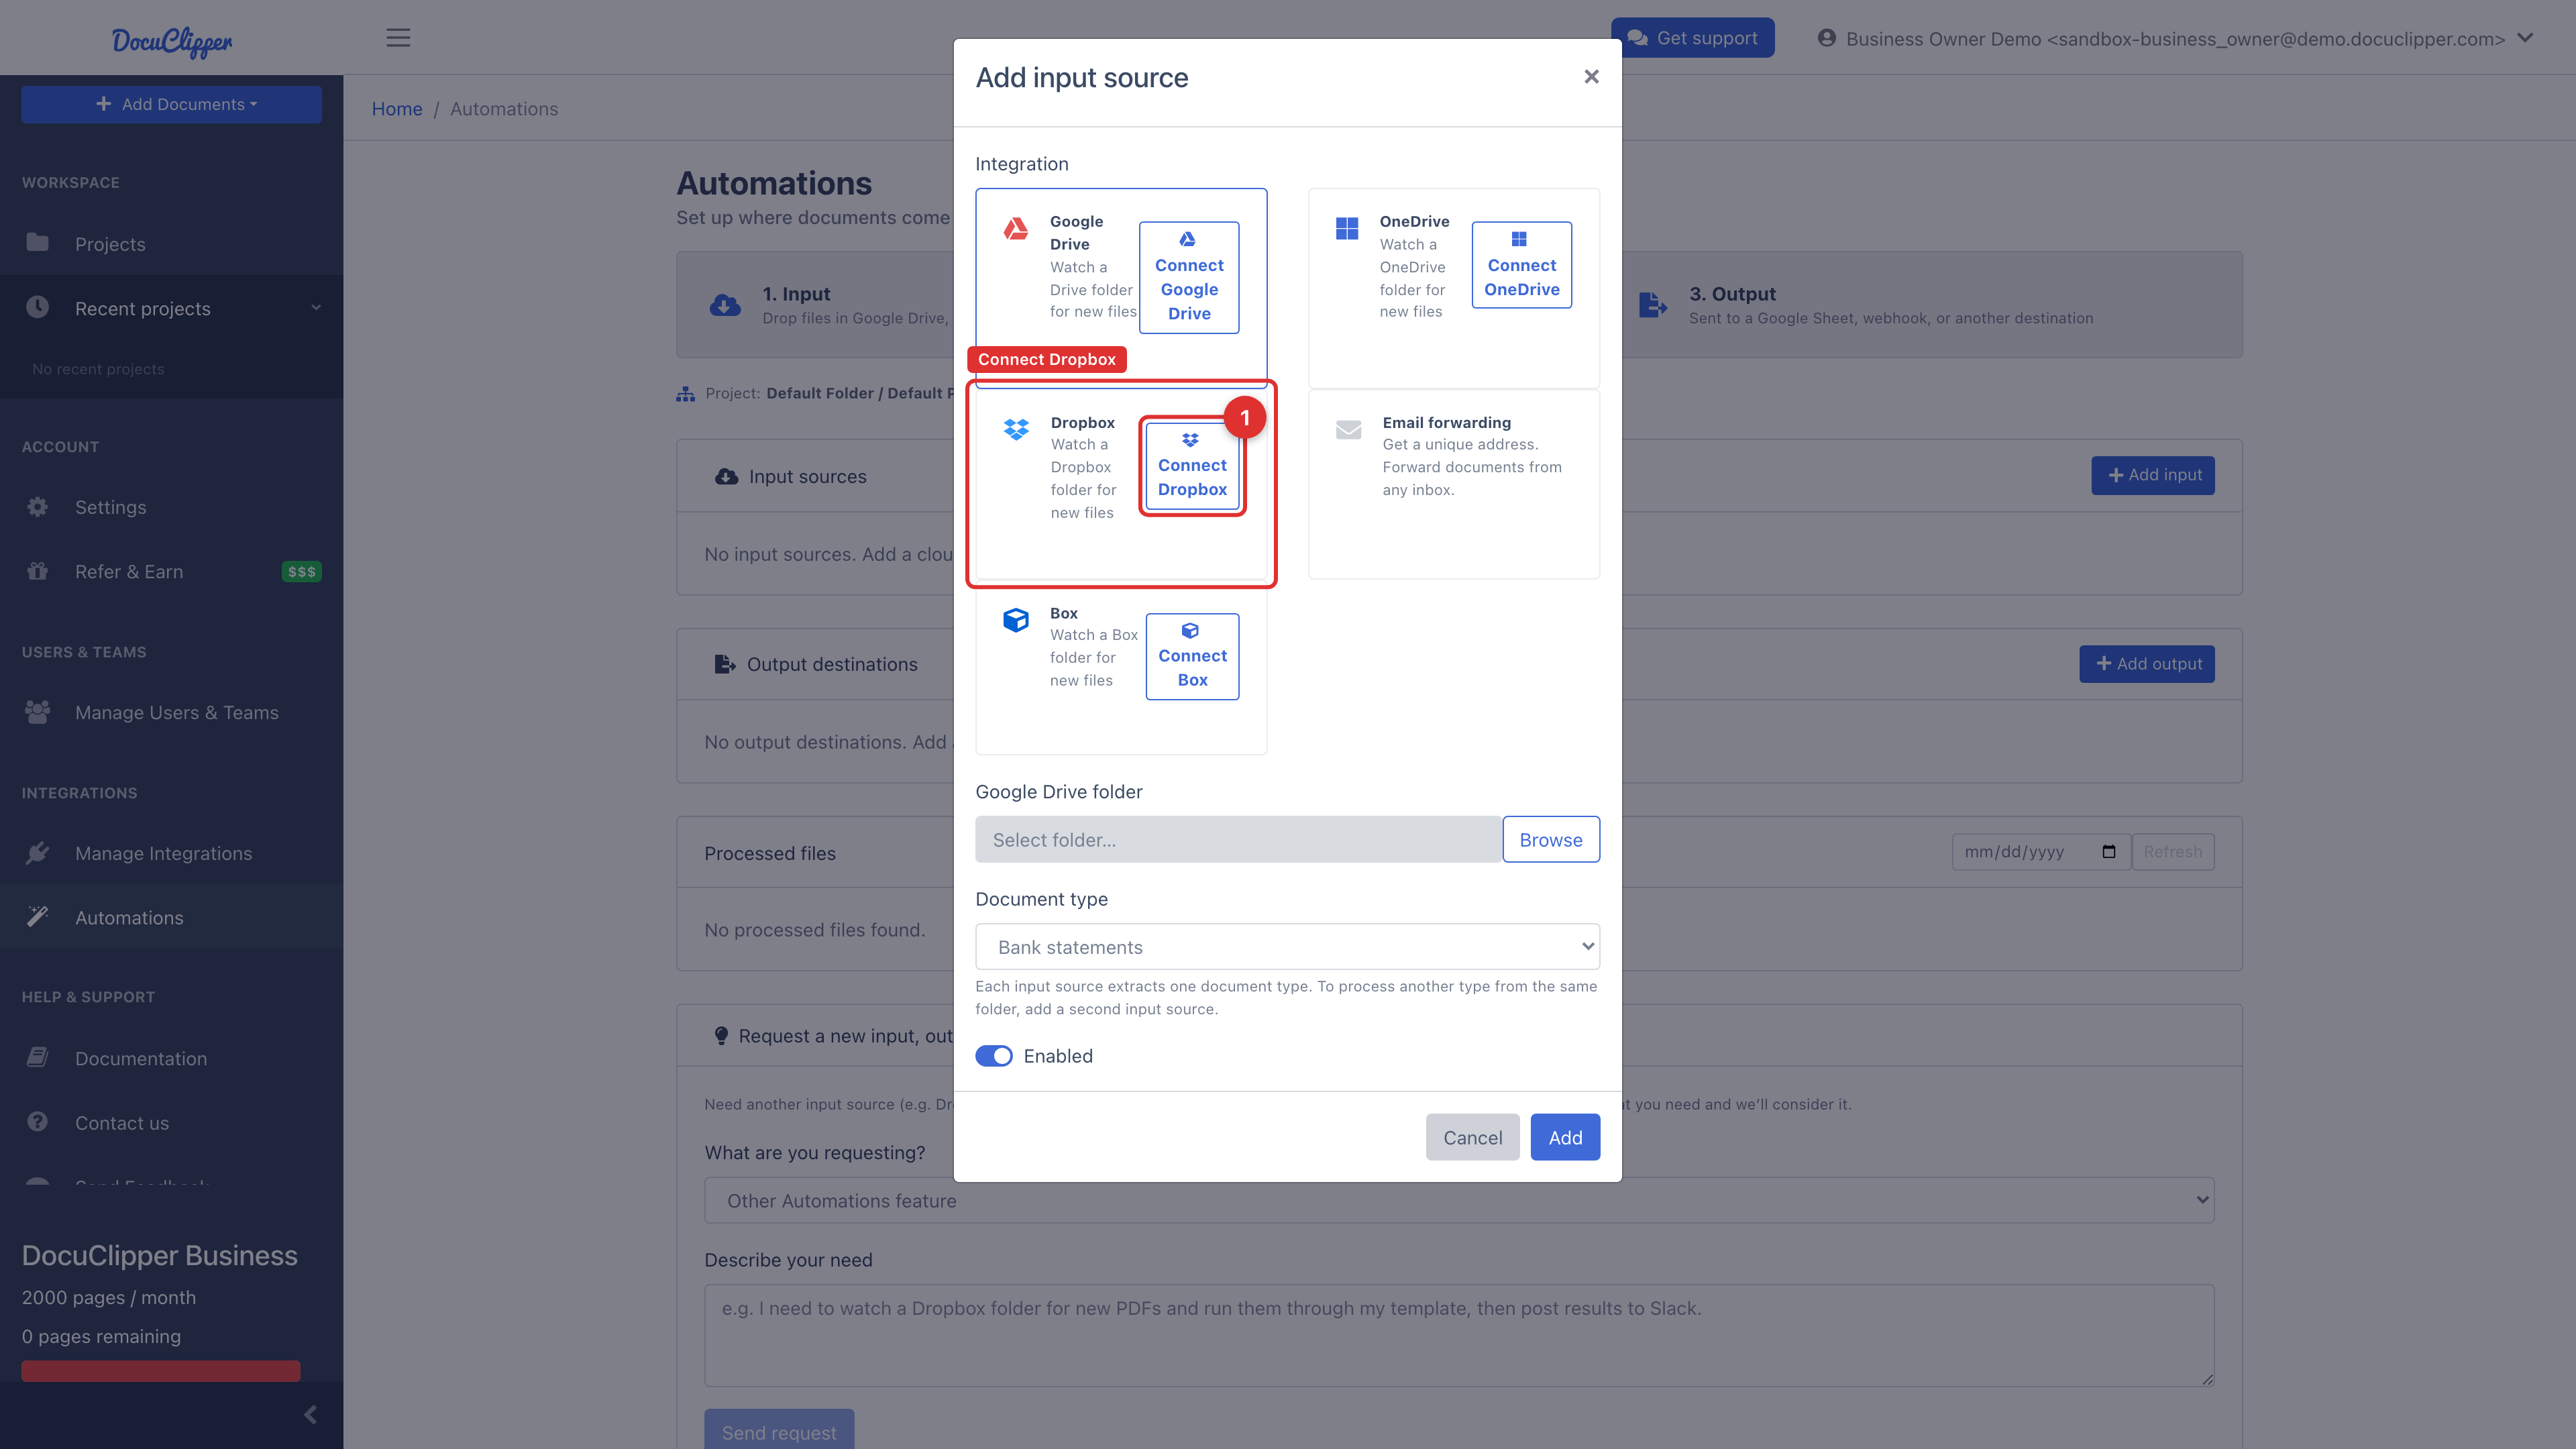Image resolution: width=2576 pixels, height=1449 pixels.
Task: Click the DocuClipper logo
Action: coord(171,41)
